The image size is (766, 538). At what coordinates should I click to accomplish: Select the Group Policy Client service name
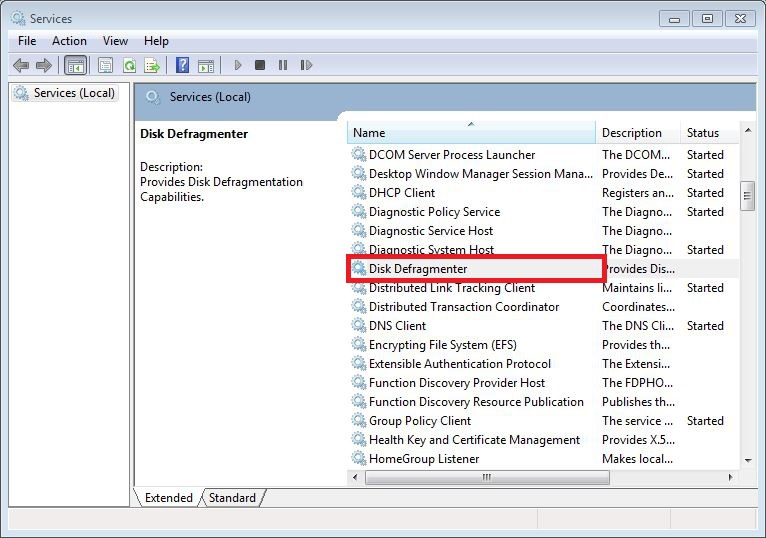pyautogui.click(x=420, y=421)
